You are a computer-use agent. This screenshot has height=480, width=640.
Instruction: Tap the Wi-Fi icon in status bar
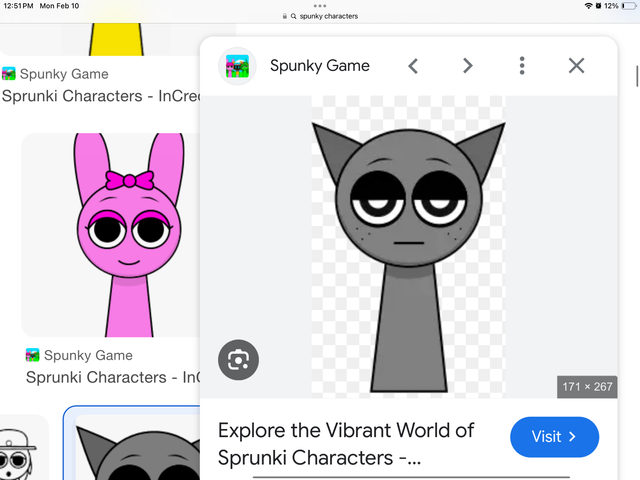[588, 6]
